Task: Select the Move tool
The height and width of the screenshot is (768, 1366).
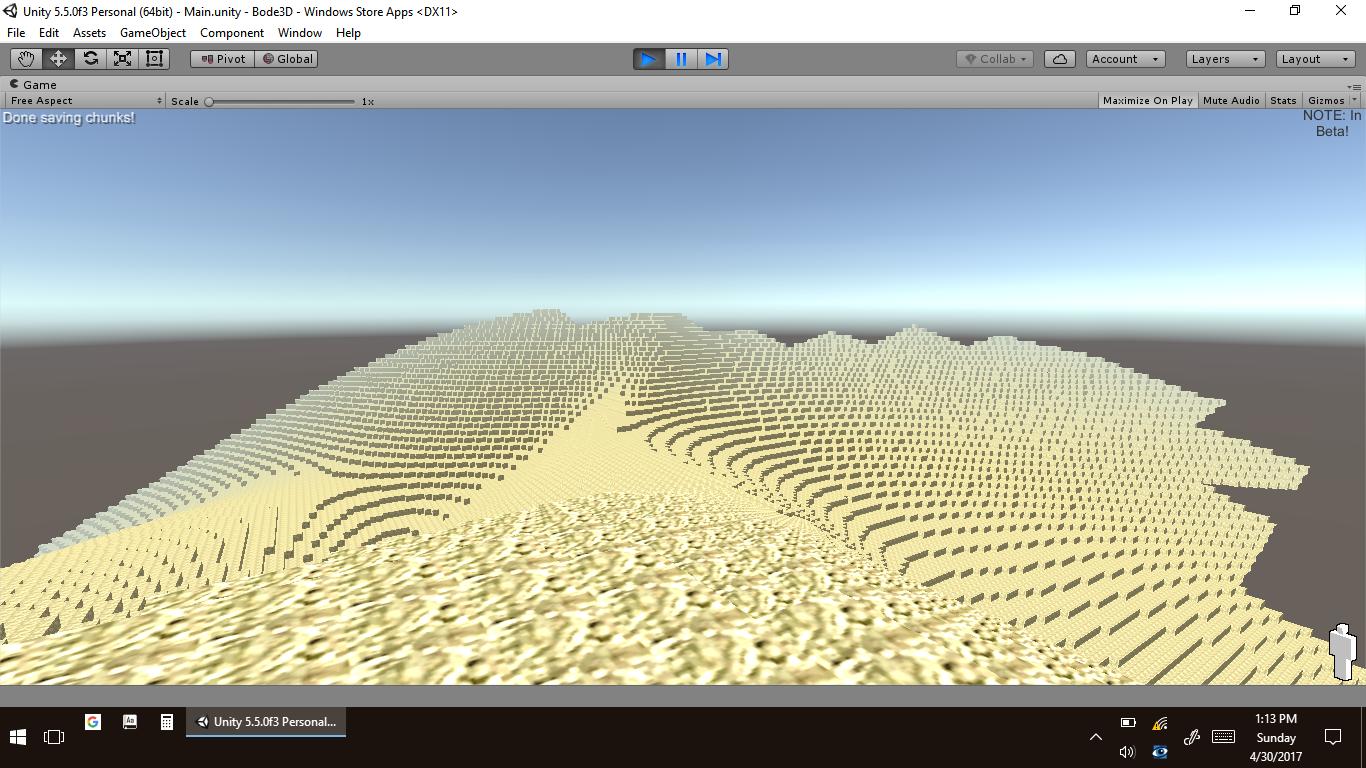Action: click(58, 59)
